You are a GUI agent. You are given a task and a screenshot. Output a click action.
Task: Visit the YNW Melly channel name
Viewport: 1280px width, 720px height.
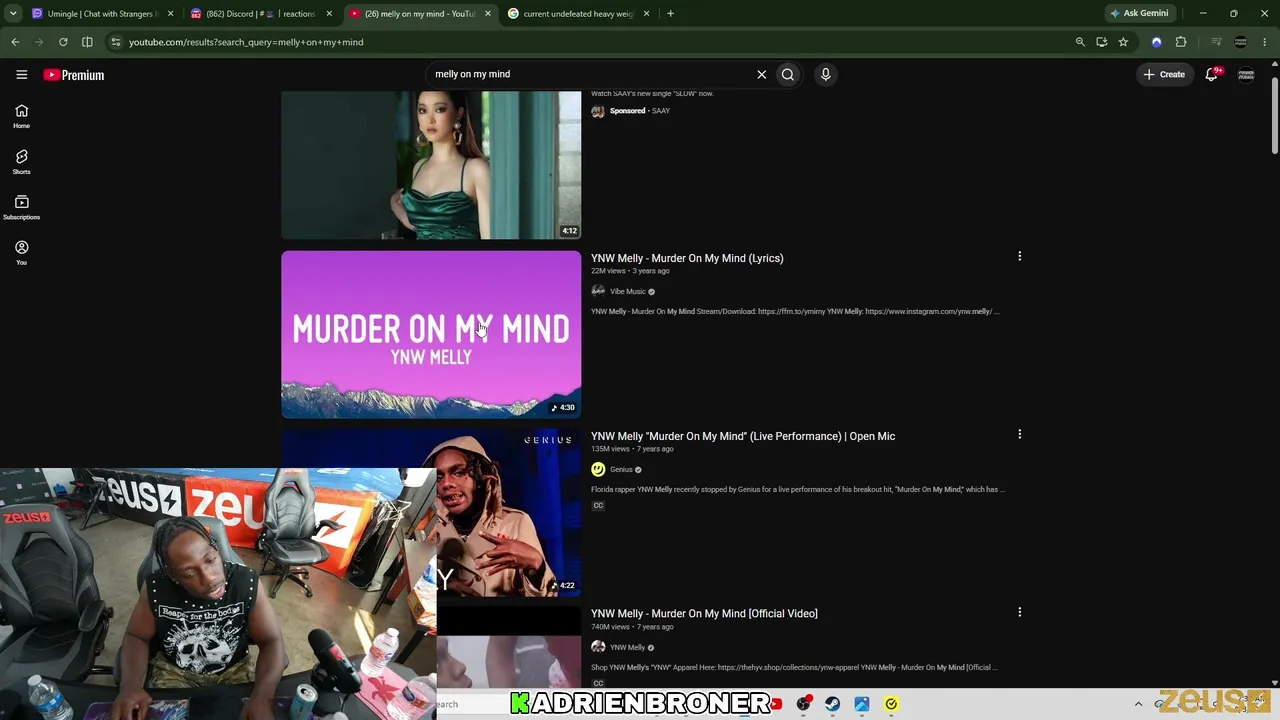click(628, 648)
